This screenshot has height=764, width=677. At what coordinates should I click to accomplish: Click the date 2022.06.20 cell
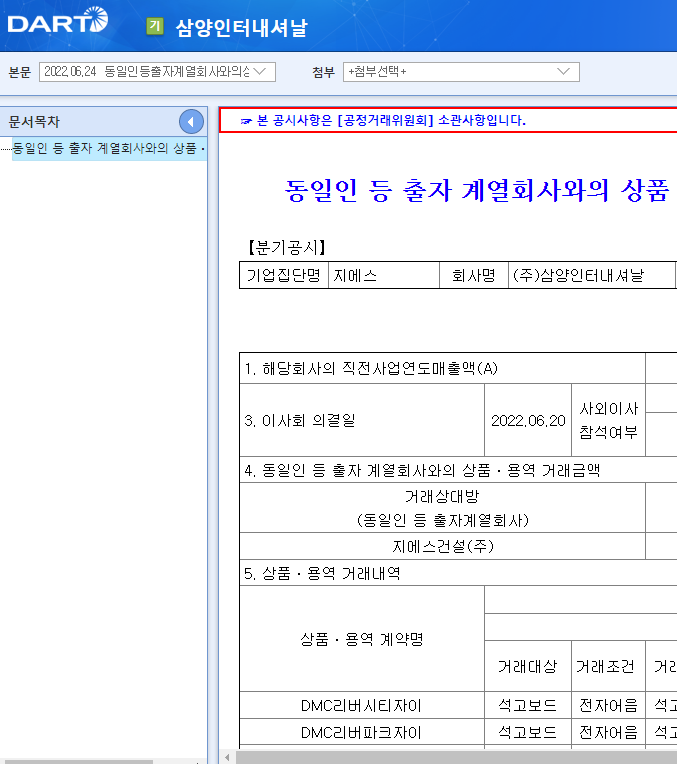[528, 420]
